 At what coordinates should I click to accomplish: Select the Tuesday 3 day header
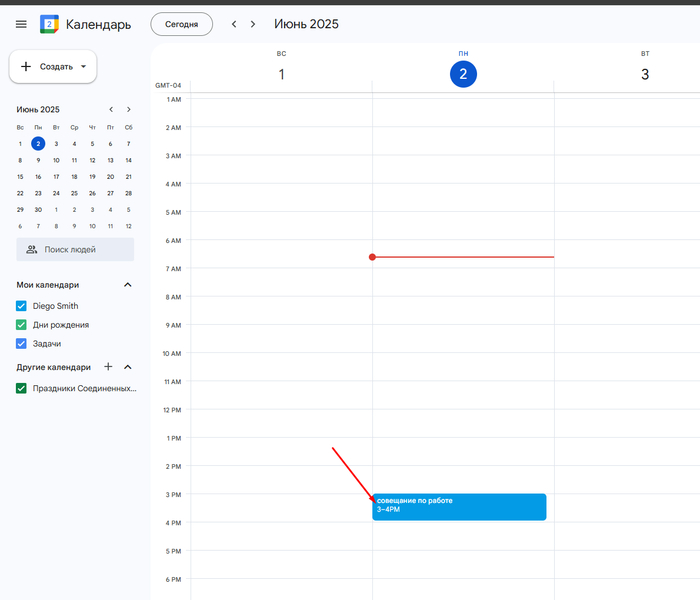(645, 74)
